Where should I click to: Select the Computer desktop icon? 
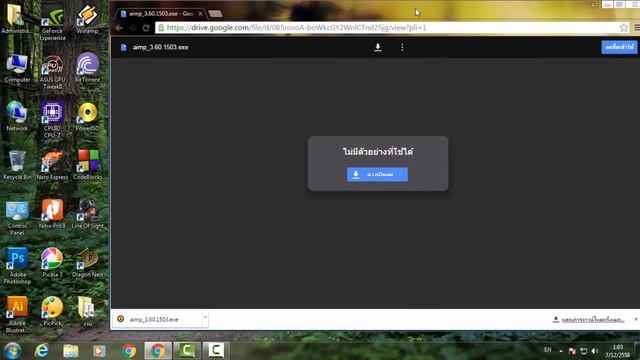coord(17,68)
